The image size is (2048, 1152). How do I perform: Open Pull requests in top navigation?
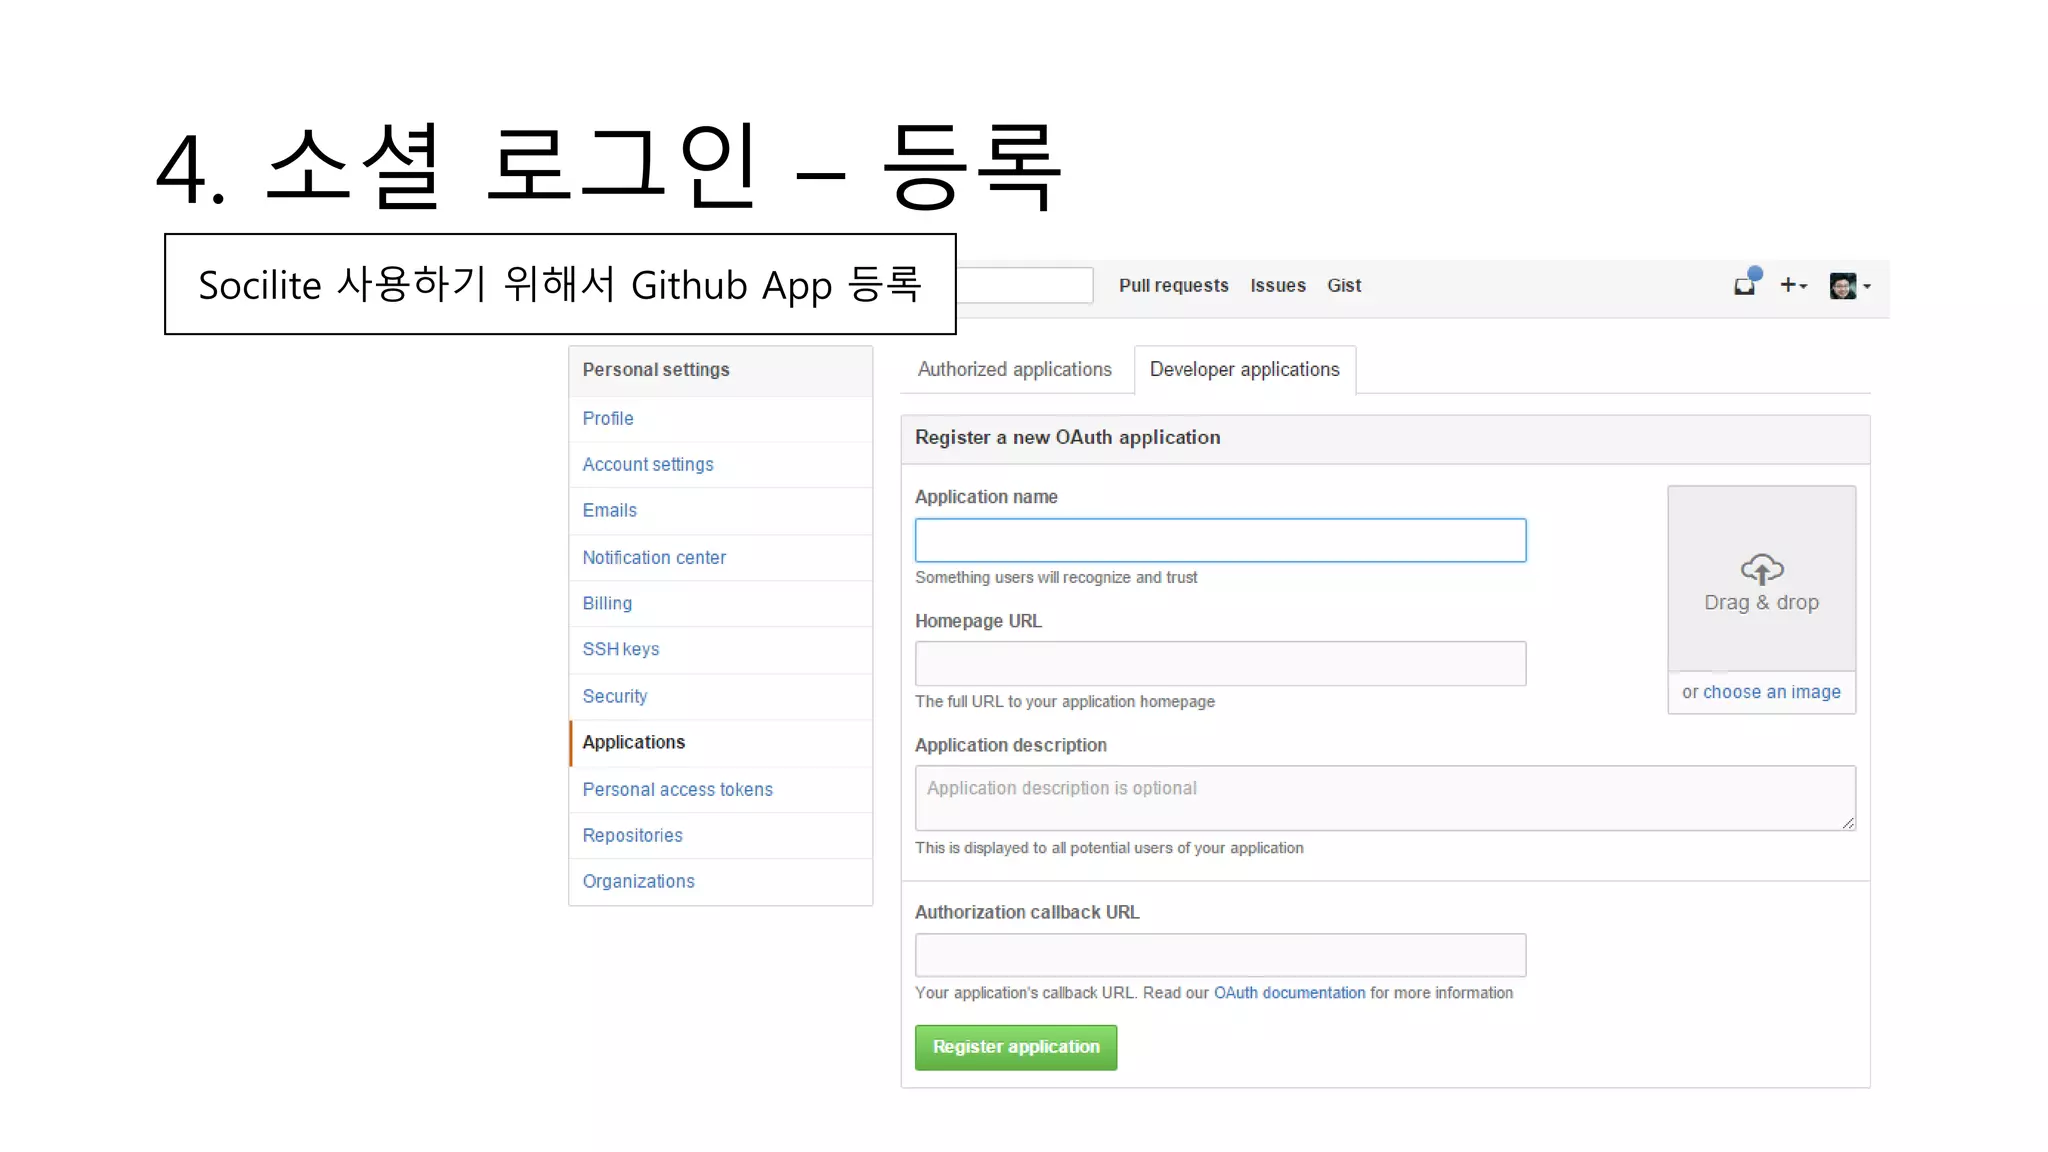point(1173,286)
